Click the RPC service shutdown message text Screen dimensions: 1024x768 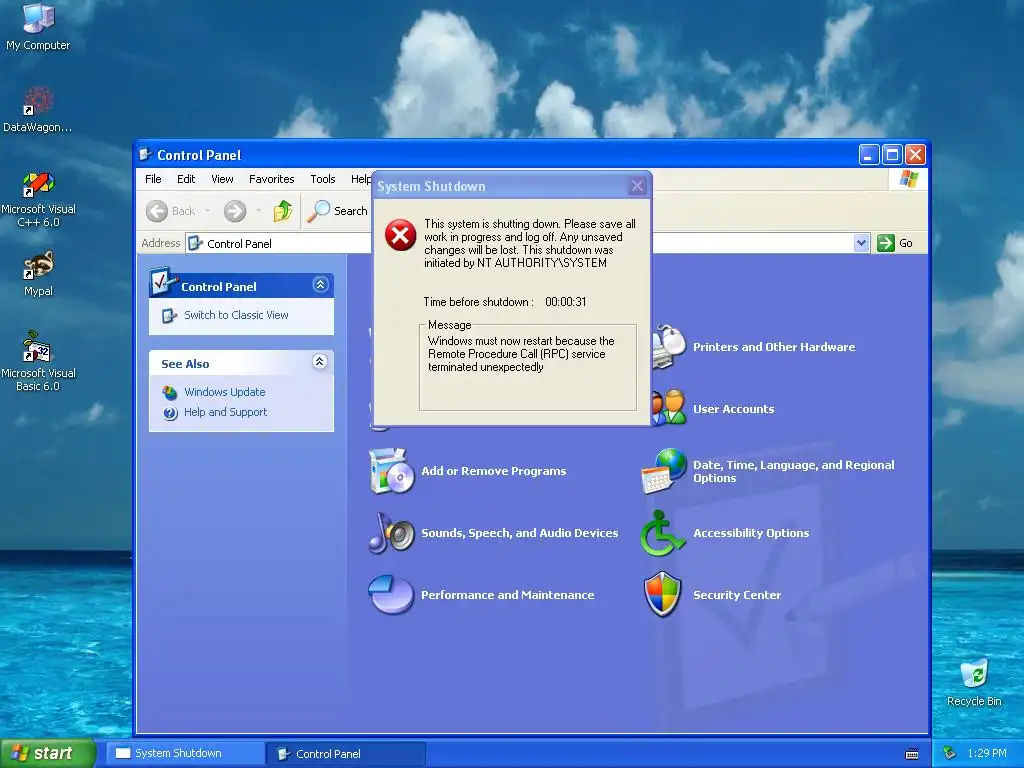point(521,354)
